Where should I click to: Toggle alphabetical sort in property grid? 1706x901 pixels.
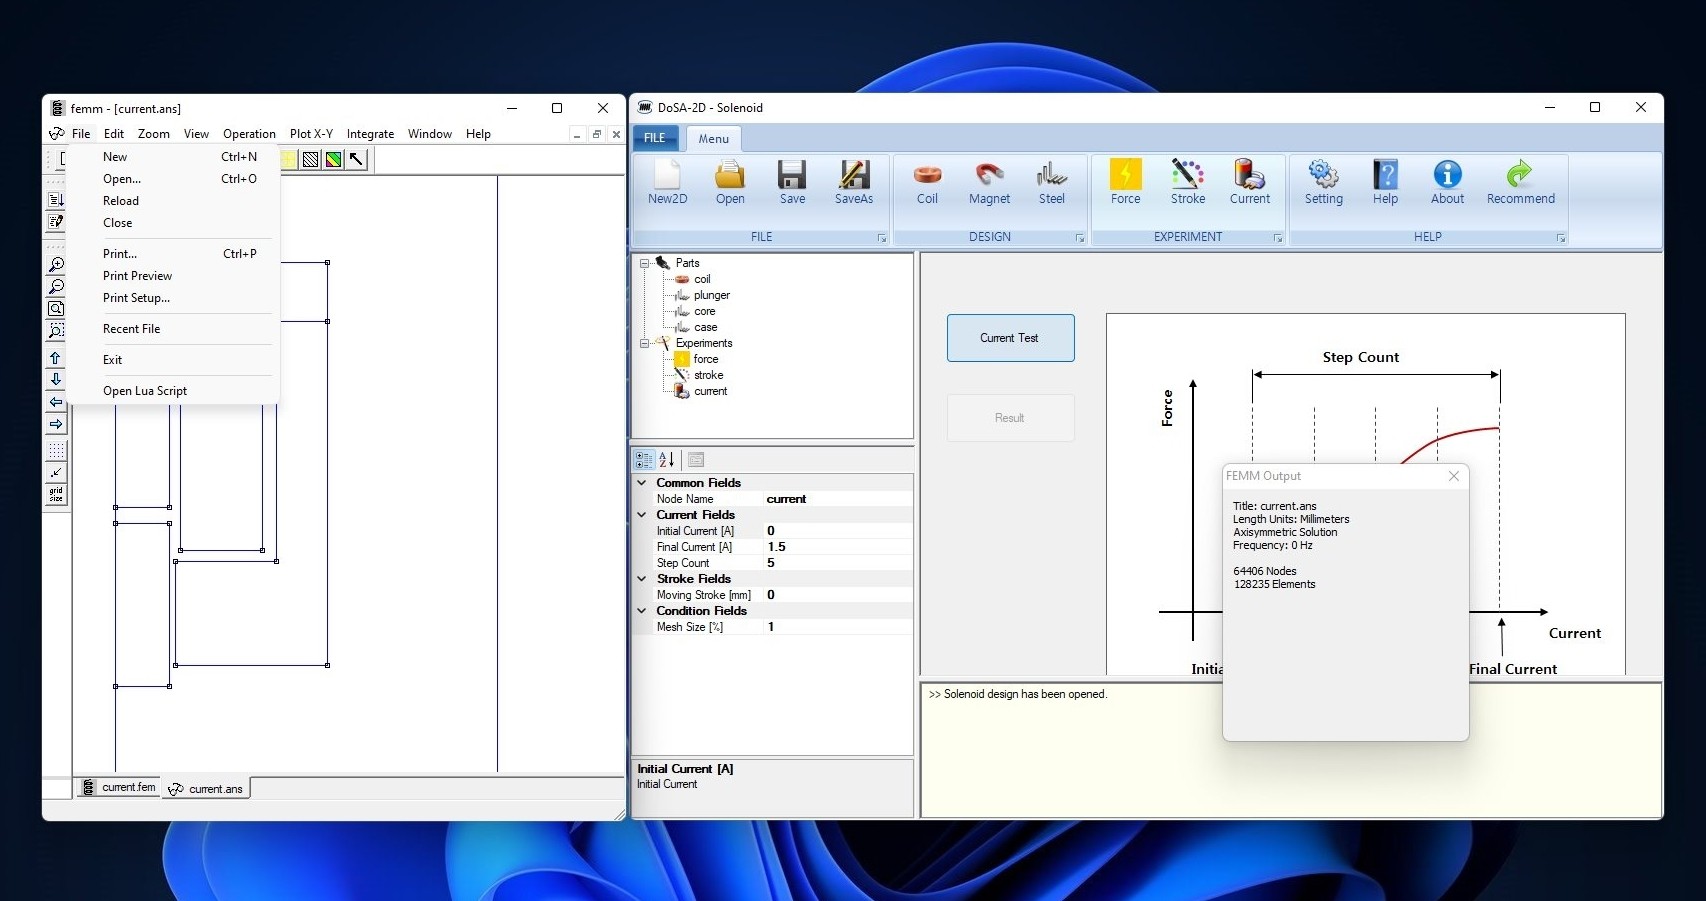(667, 460)
